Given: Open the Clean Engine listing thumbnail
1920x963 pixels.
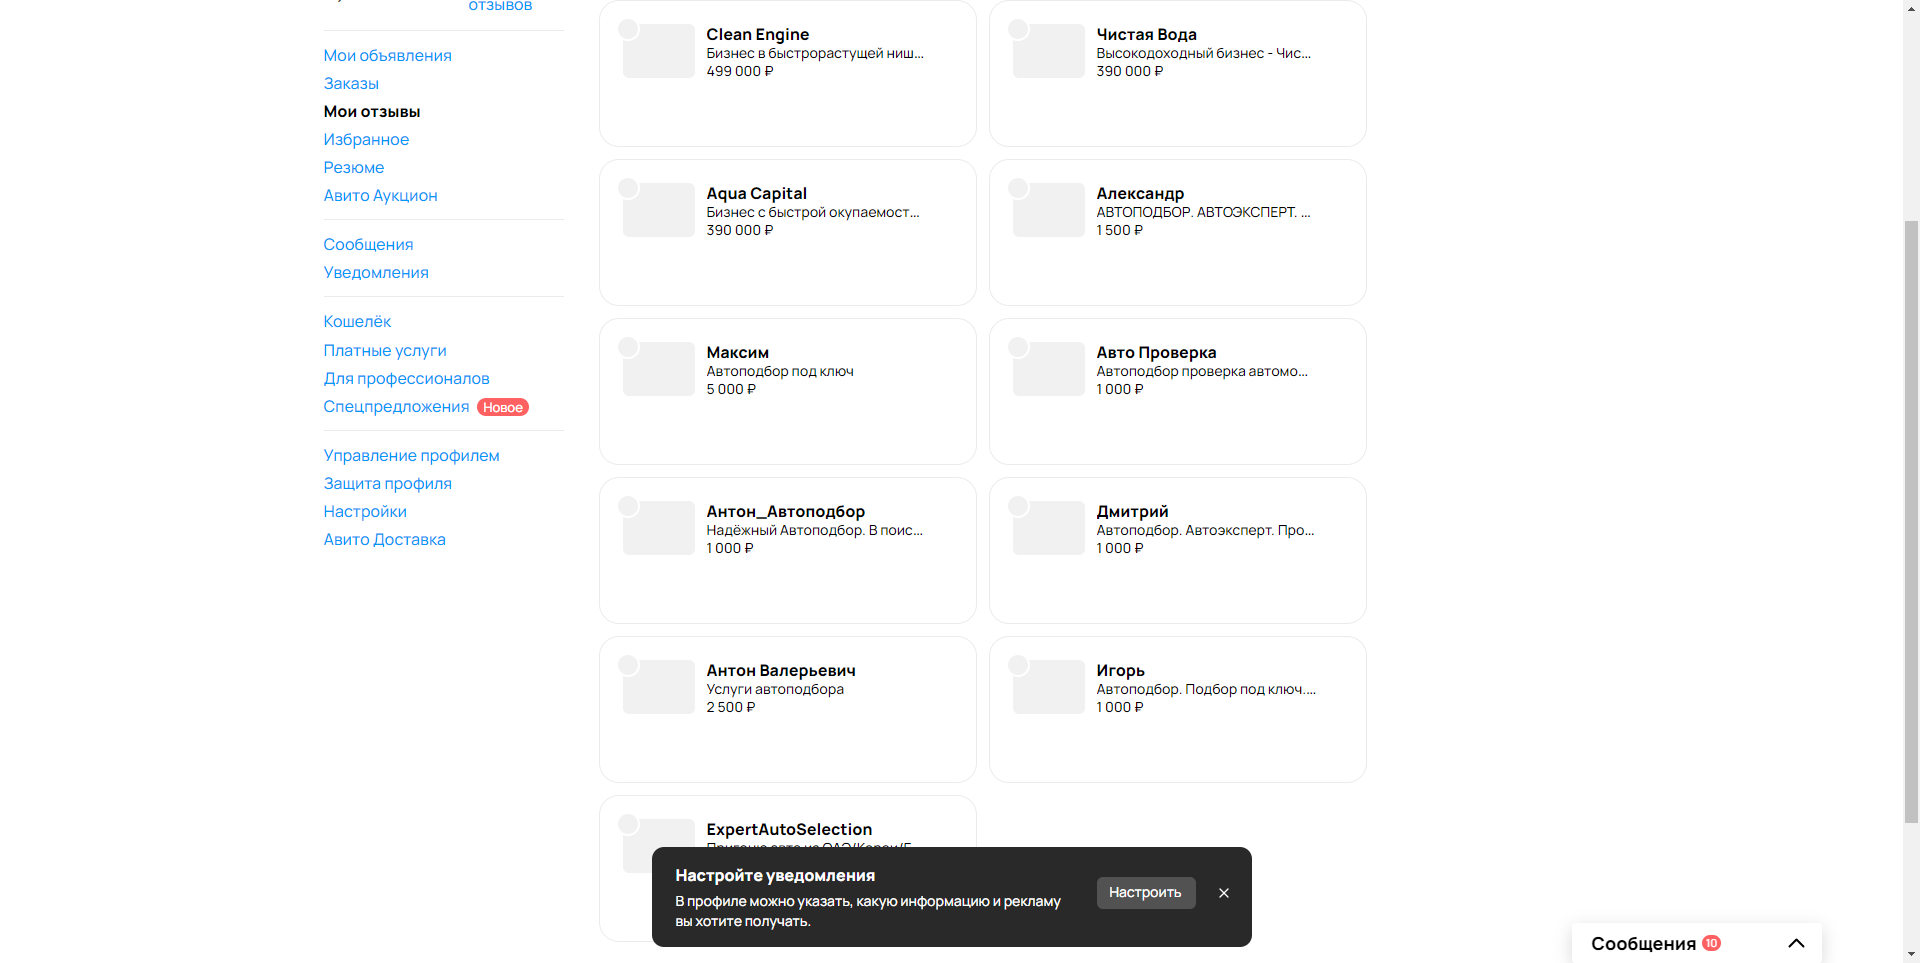Looking at the screenshot, I should pyautogui.click(x=658, y=51).
